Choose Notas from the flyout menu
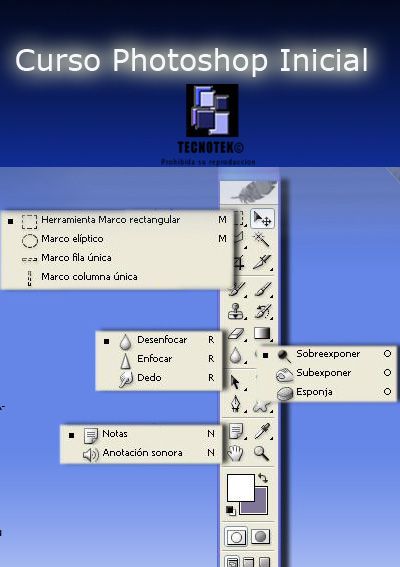Screen dimensions: 400x567 (x=141, y=434)
